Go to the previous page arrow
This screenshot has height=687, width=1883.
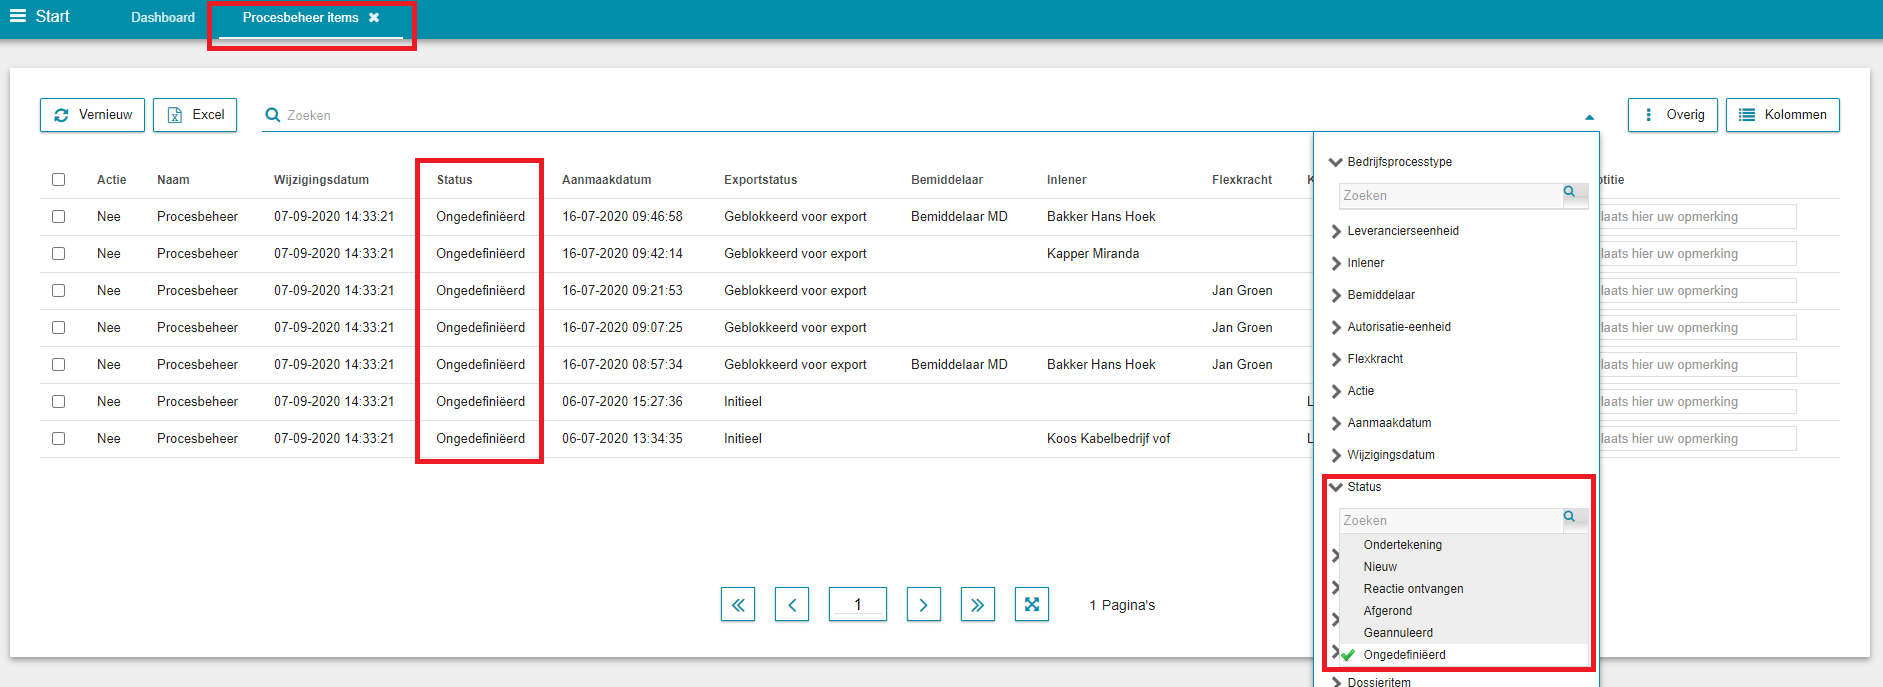tap(792, 604)
